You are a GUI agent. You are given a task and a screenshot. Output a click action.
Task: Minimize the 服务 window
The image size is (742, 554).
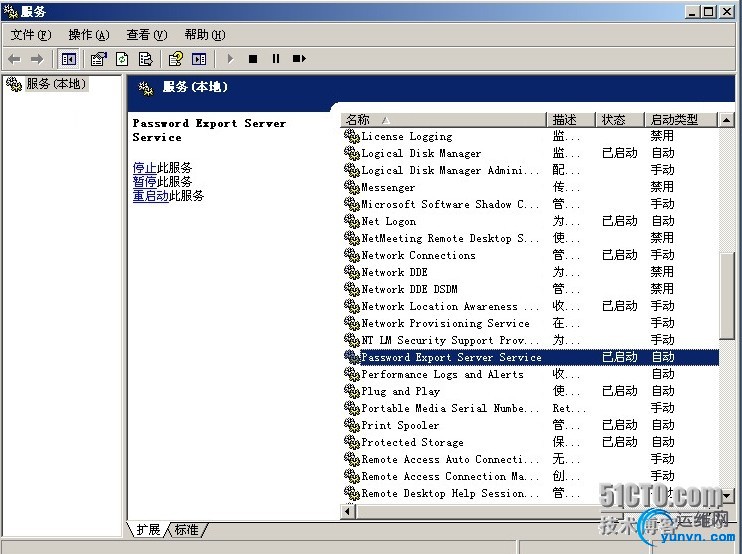click(x=692, y=12)
